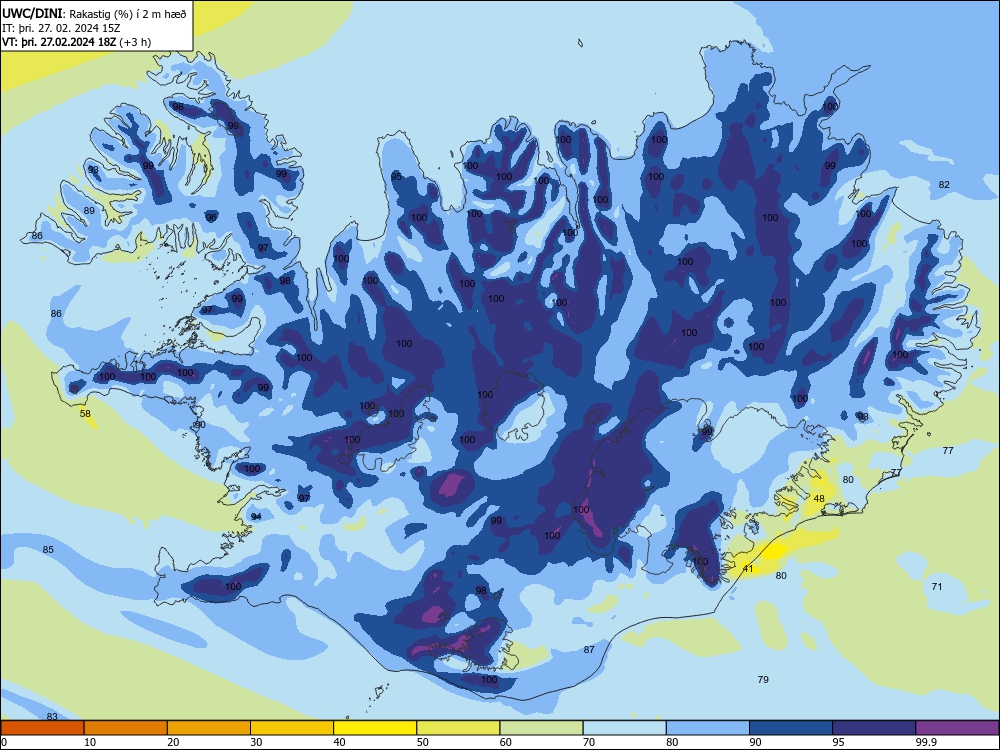Click the title line 'UWC/DINI: Rakastig (%) í 2 m hæð'
The image size is (1000, 750).
pos(94,13)
